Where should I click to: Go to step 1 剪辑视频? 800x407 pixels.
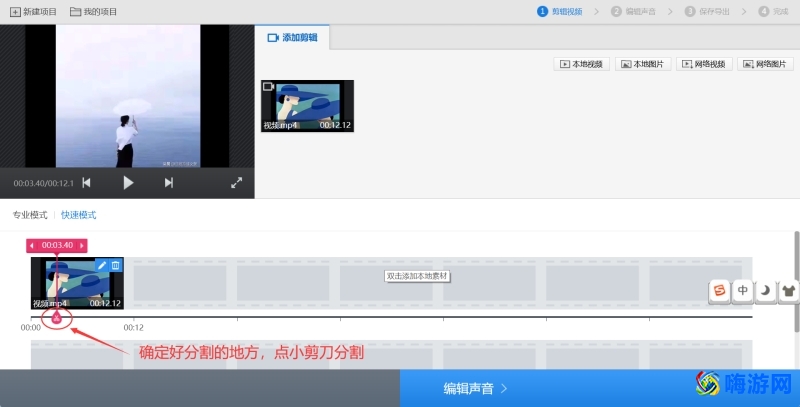click(560, 11)
